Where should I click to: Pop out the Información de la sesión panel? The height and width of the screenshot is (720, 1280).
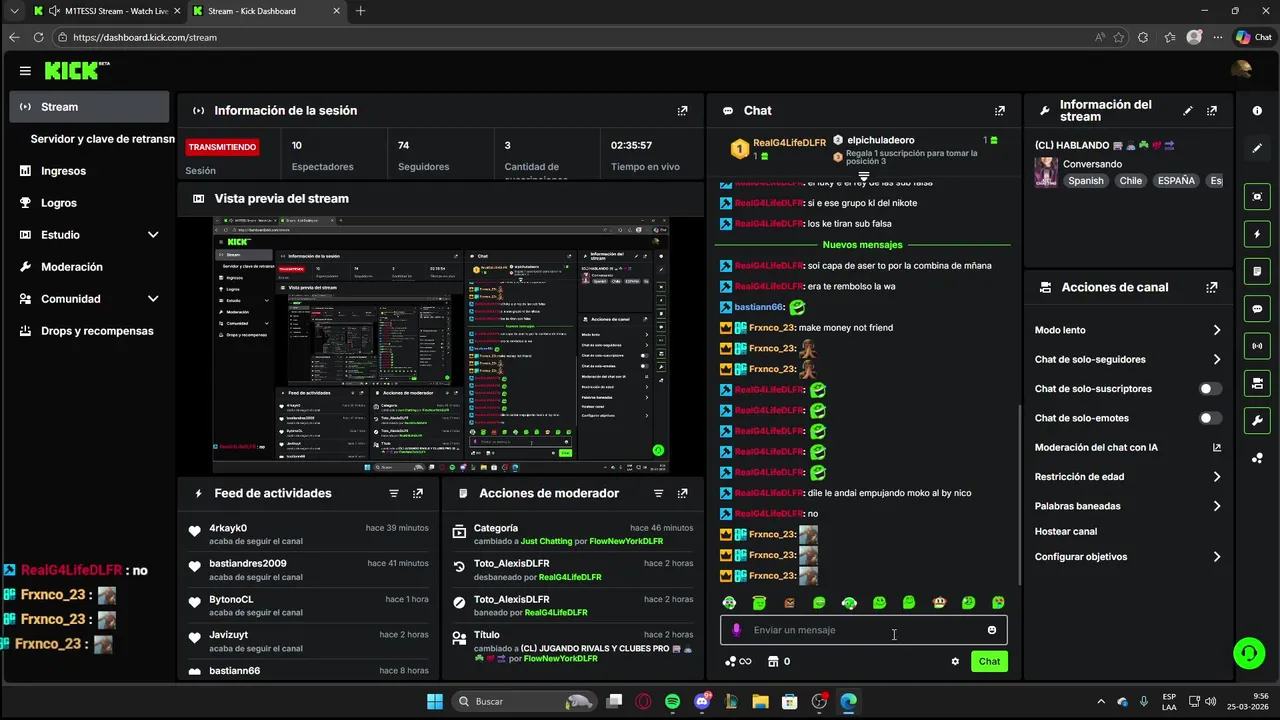point(682,111)
